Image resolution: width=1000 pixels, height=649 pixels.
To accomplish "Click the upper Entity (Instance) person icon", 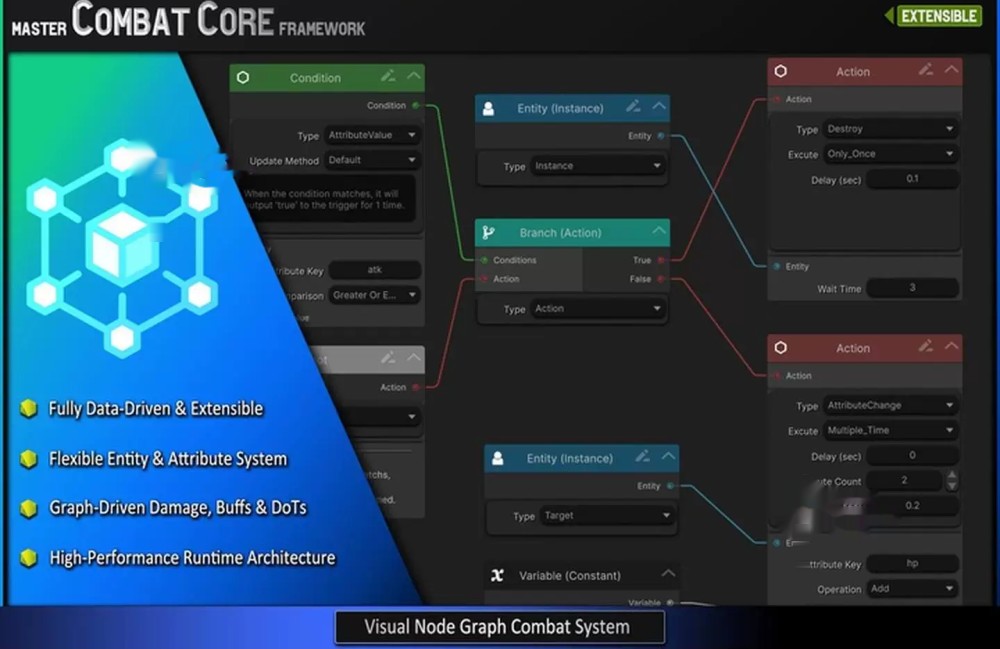I will pyautogui.click(x=489, y=108).
